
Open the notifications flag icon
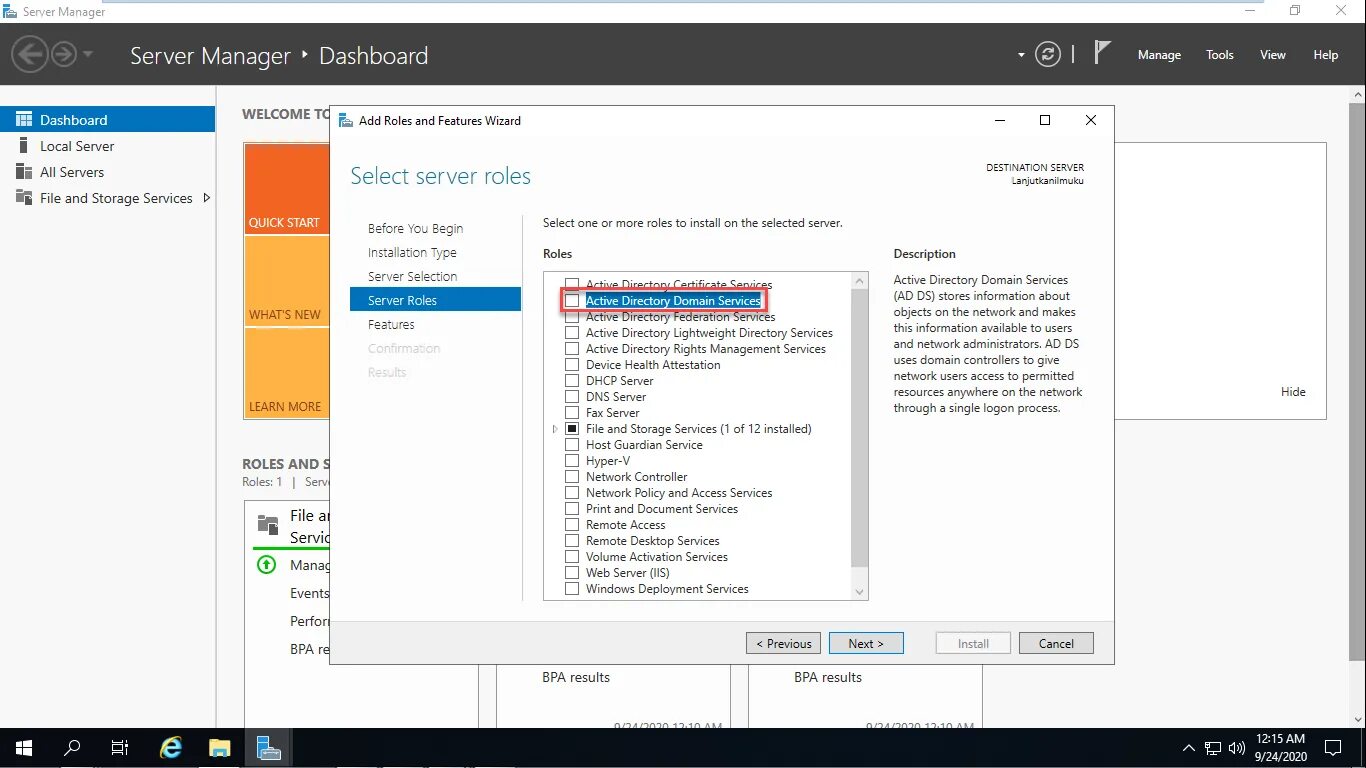(1102, 53)
